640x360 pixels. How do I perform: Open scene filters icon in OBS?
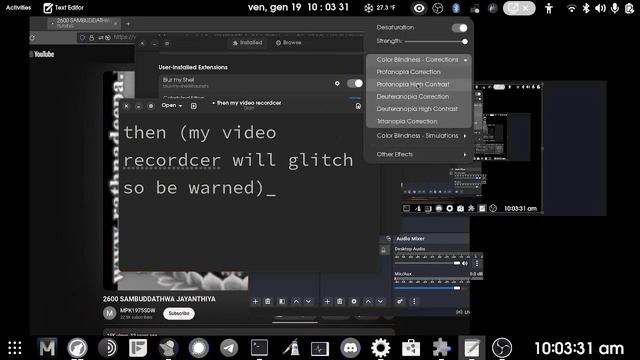pos(282,301)
